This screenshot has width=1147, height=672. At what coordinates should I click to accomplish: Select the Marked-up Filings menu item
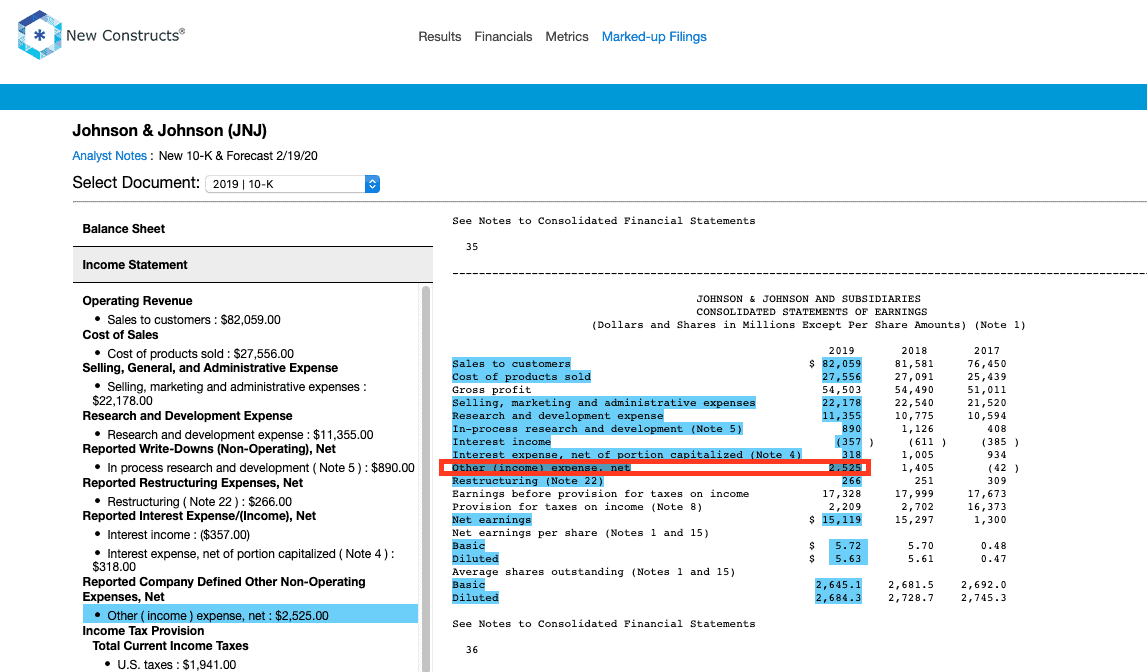[x=654, y=37]
